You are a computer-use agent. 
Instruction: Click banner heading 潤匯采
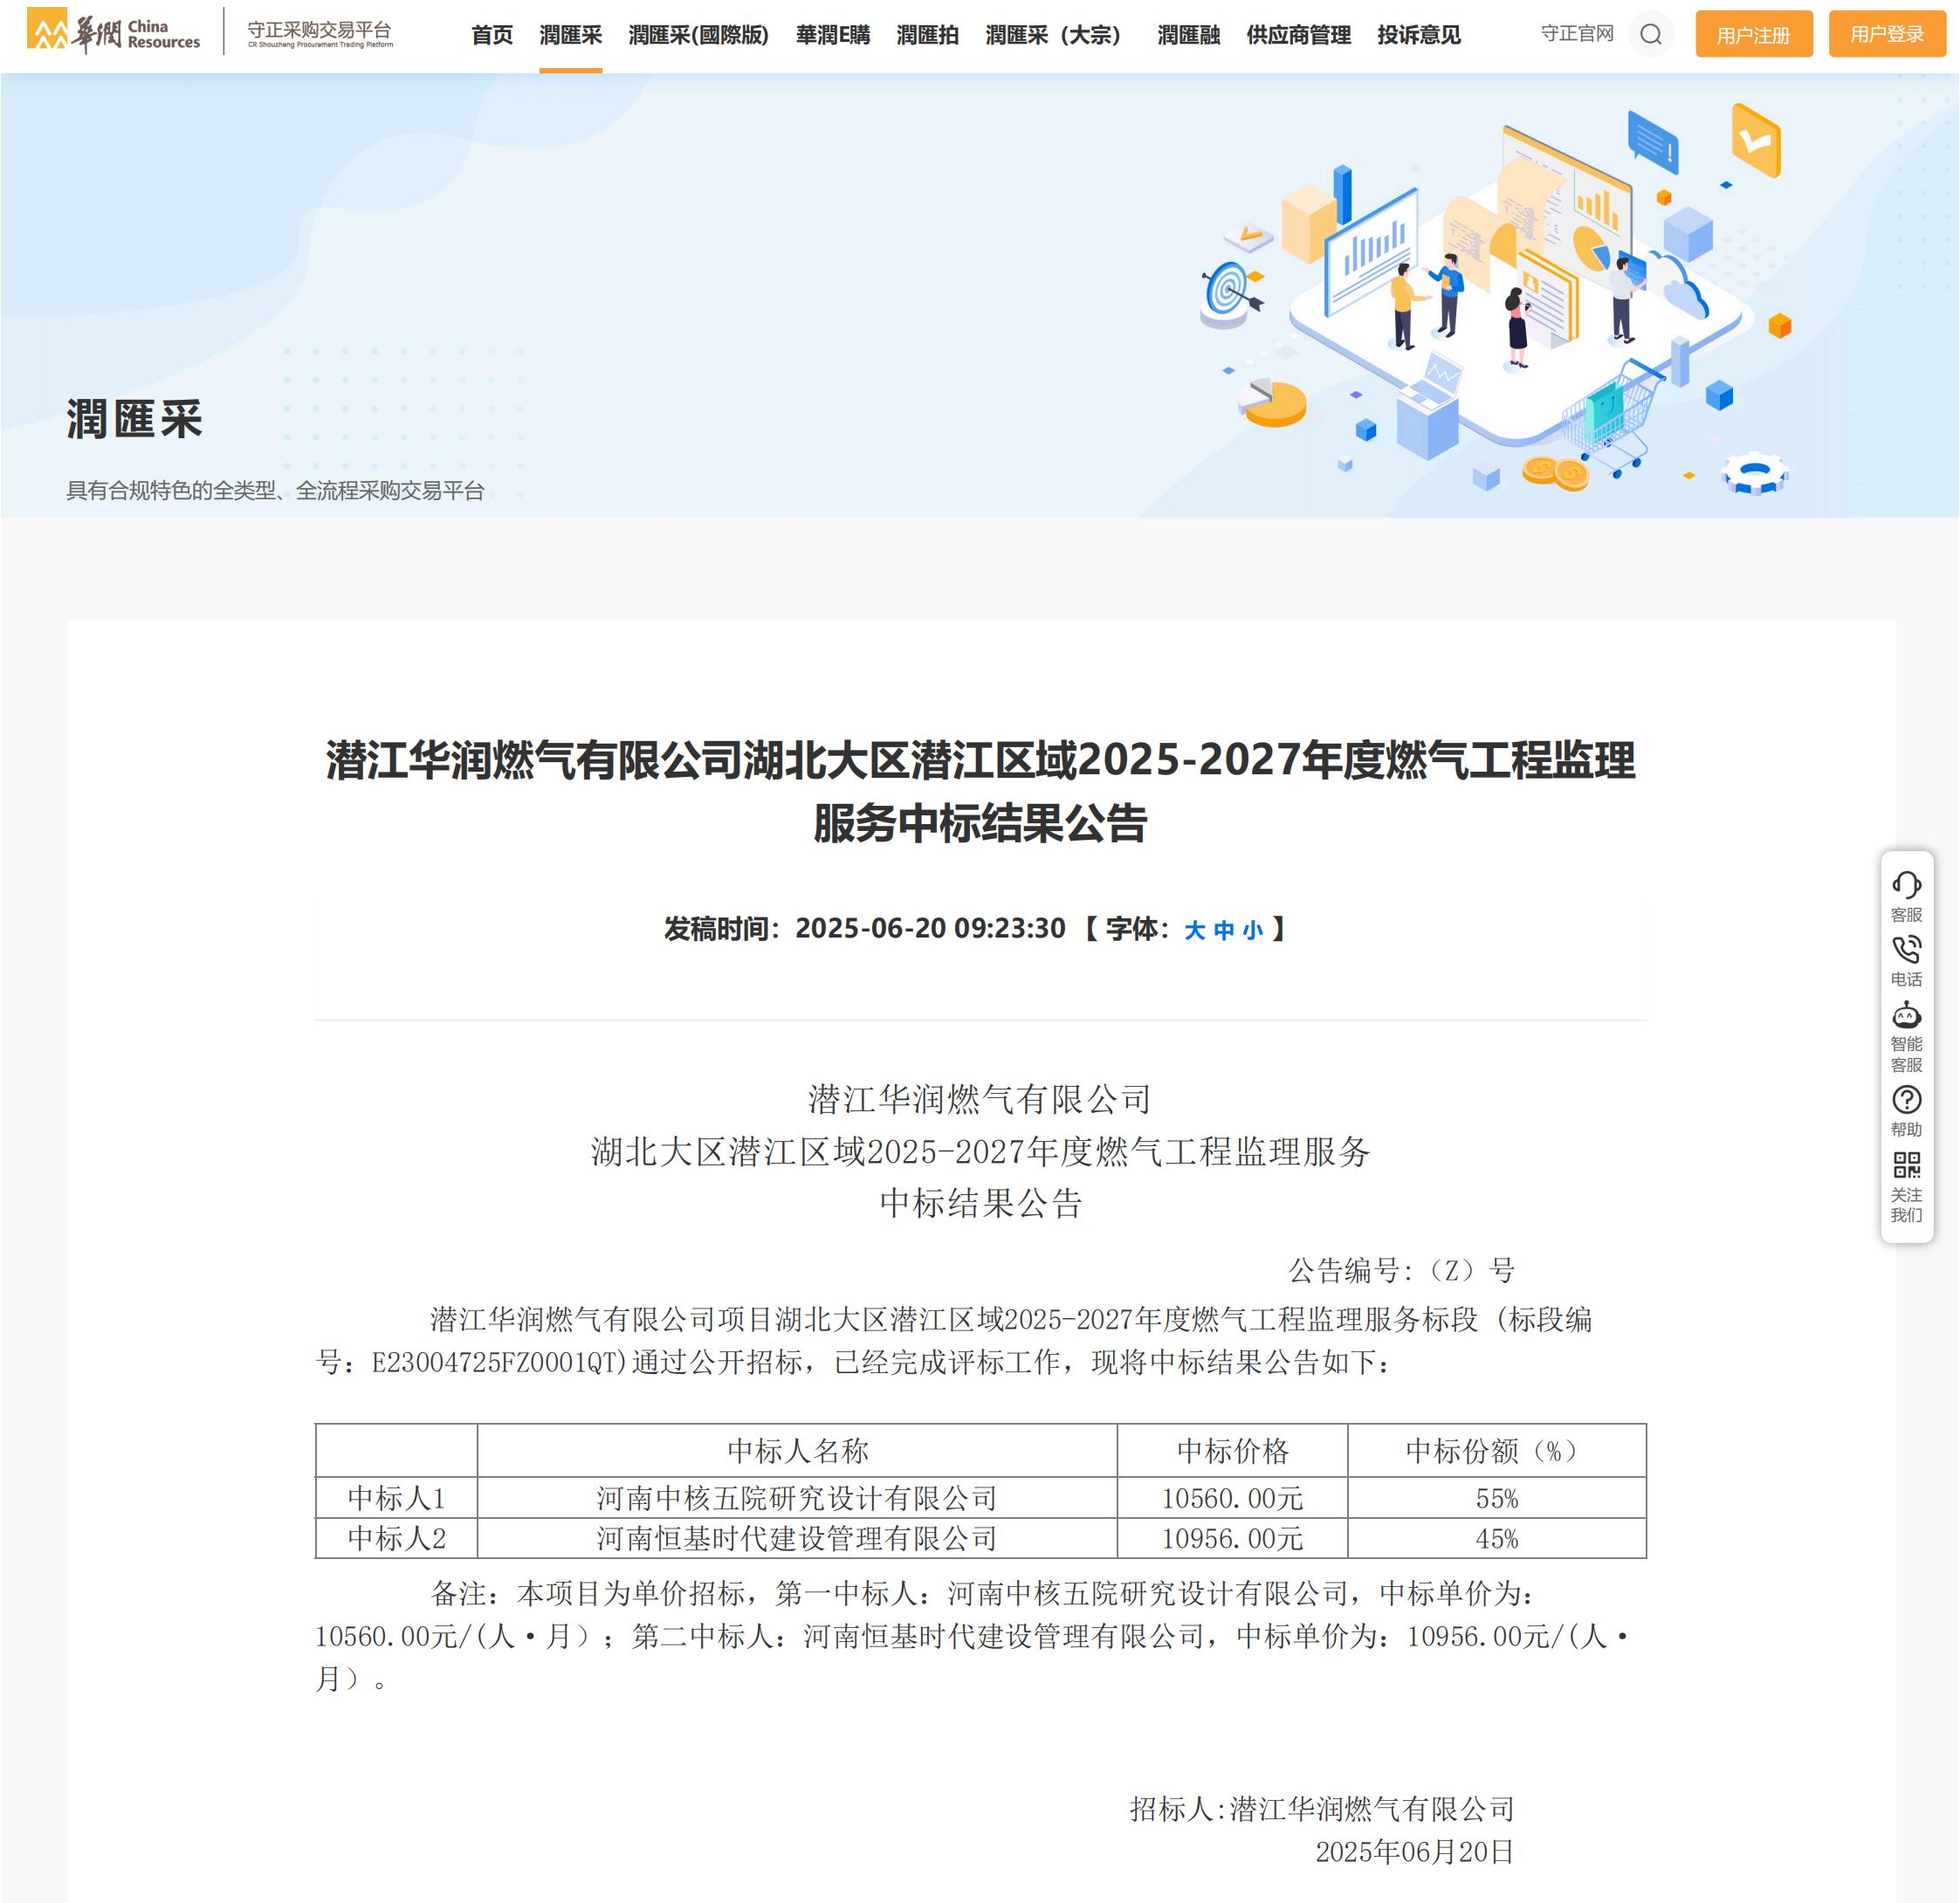(135, 418)
